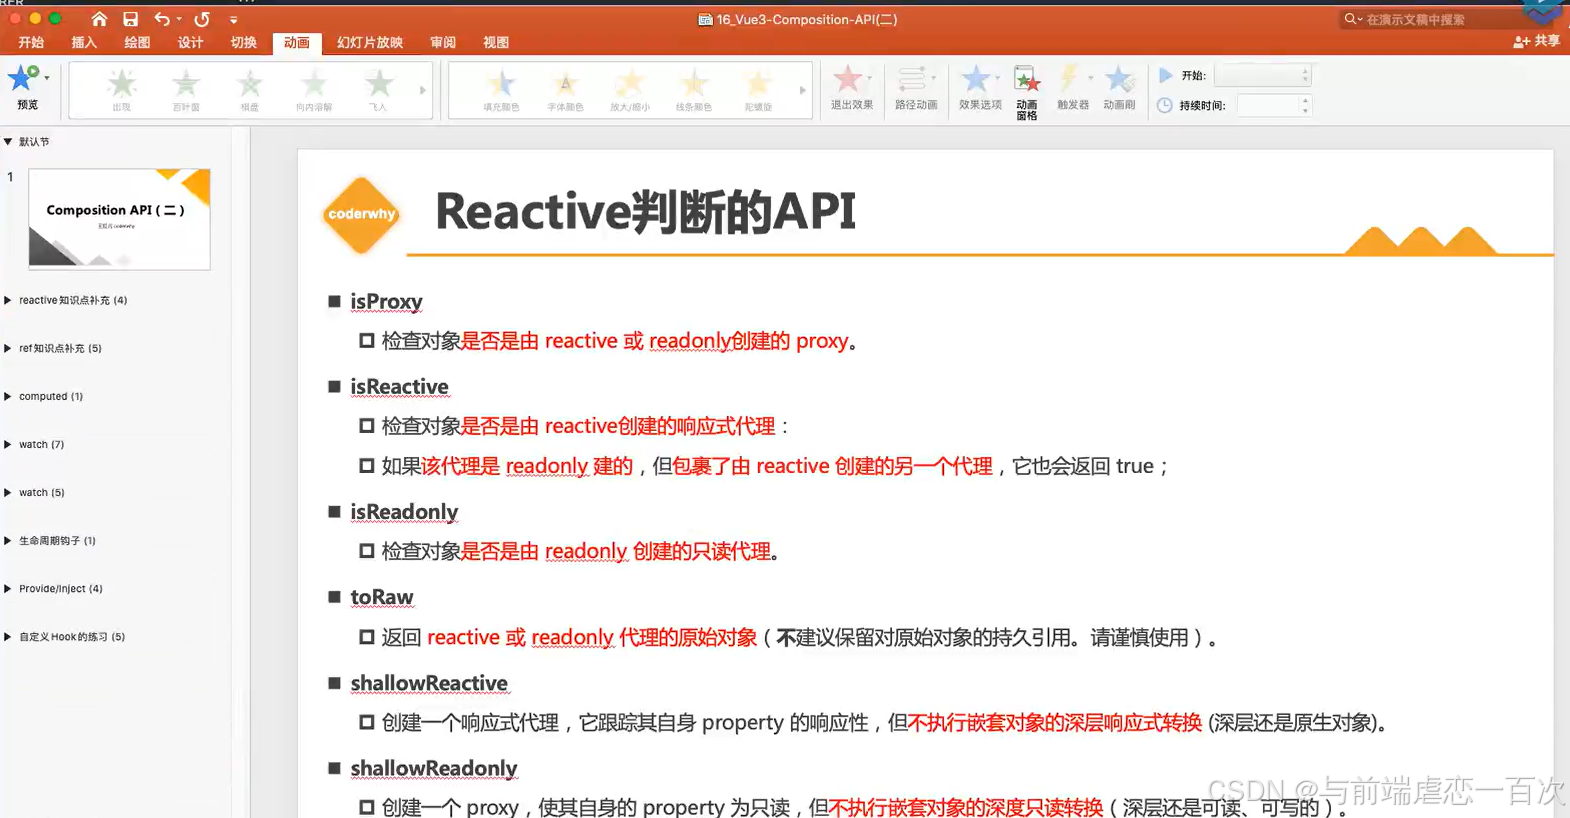Redo with the circular arrow icon
The width and height of the screenshot is (1570, 818).
pos(202,19)
